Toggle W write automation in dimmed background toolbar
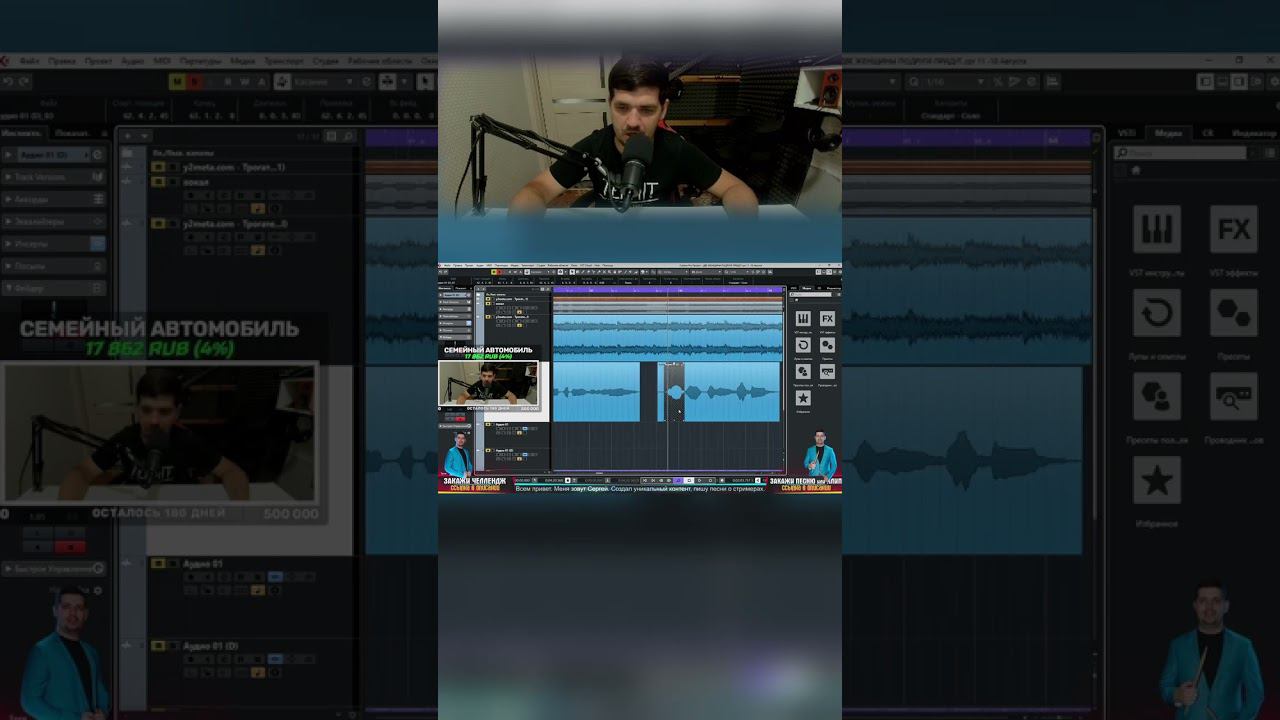This screenshot has width=1280, height=720. (245, 81)
